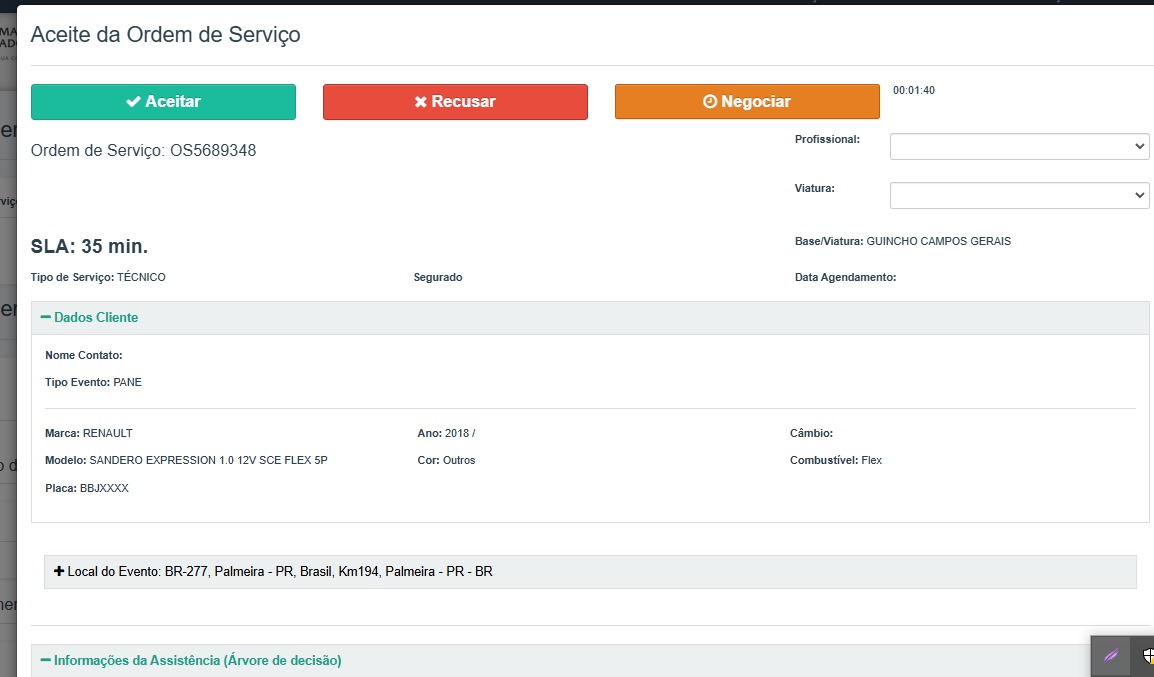This screenshot has height=677, width=1154.
Task: Click the Aceite da Ordem de Serviço title
Action: click(166, 35)
